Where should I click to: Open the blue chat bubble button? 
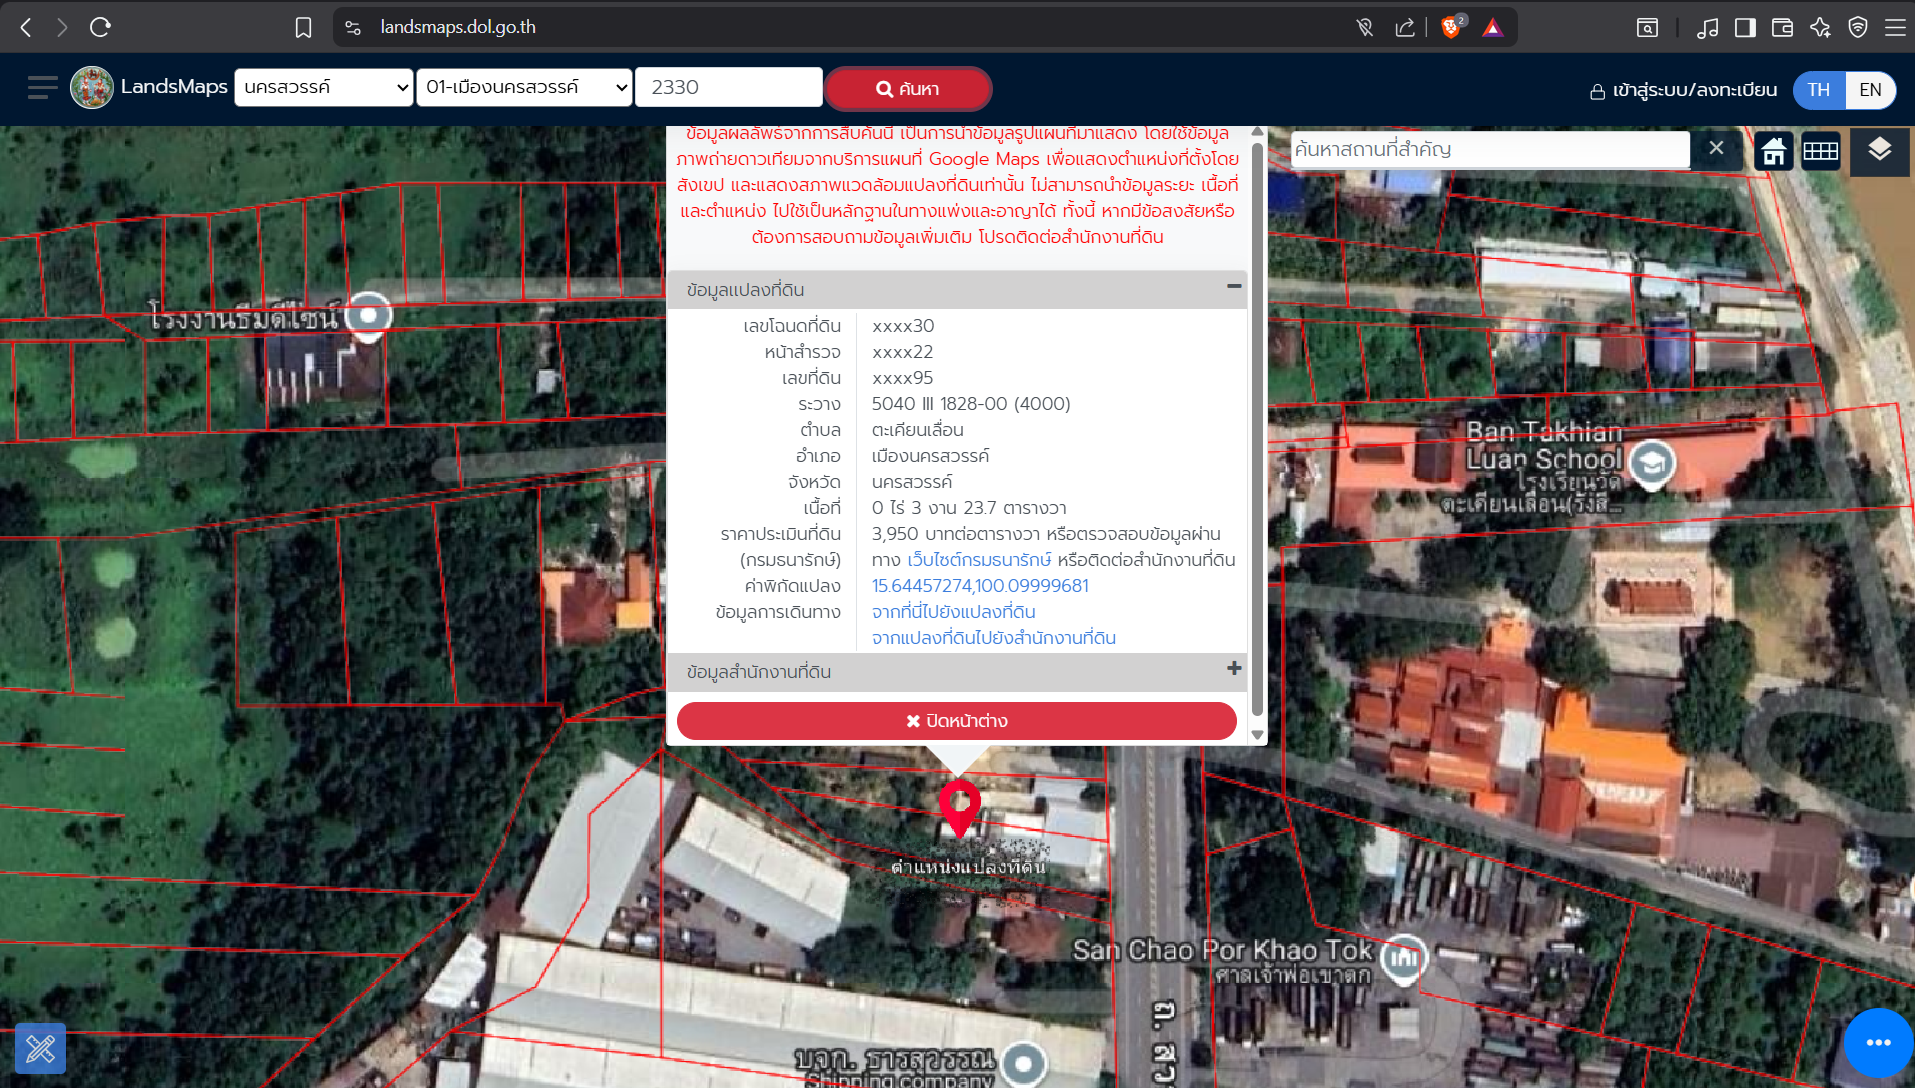(1878, 1043)
